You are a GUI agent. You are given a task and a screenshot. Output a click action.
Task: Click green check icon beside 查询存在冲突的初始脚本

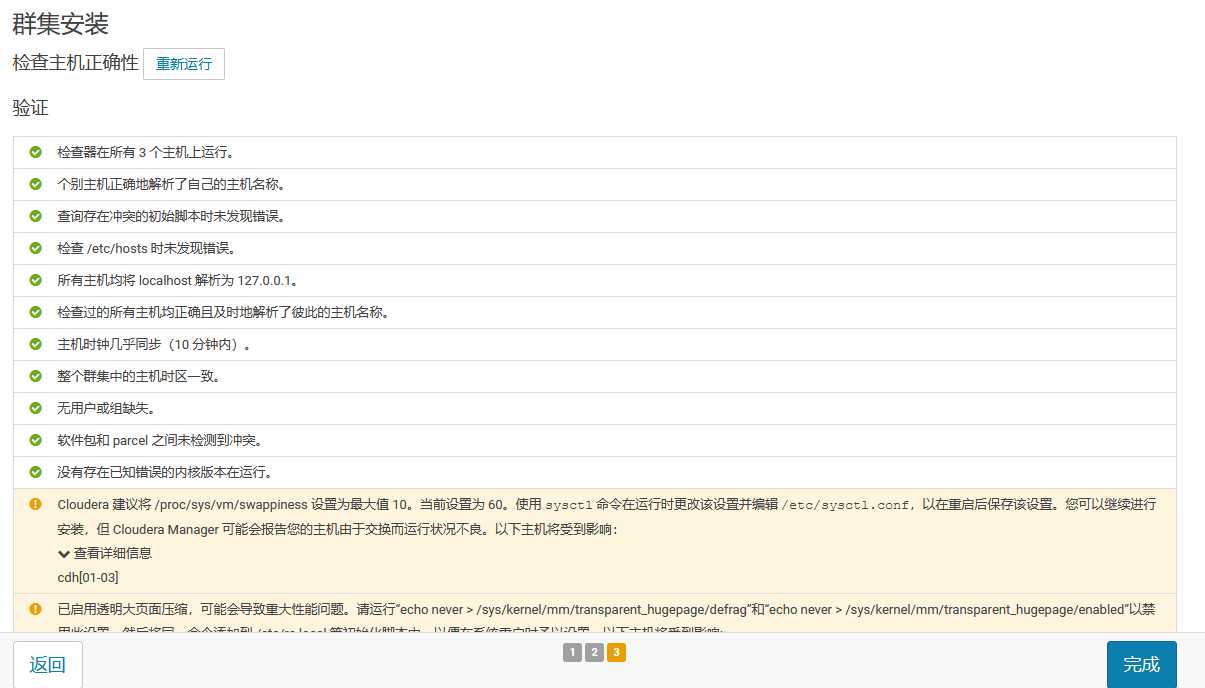[36, 216]
